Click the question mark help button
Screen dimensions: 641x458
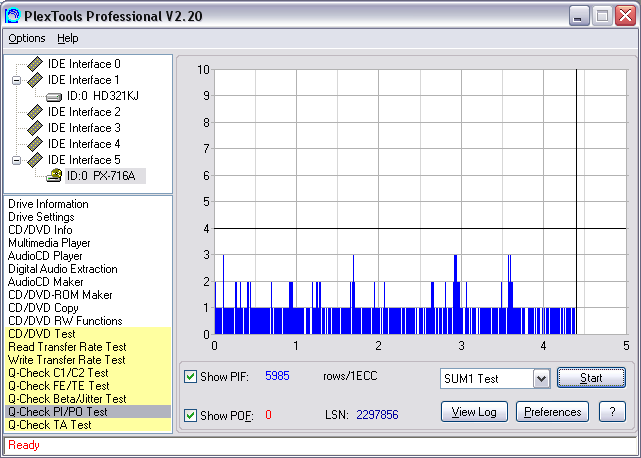[x=612, y=412]
